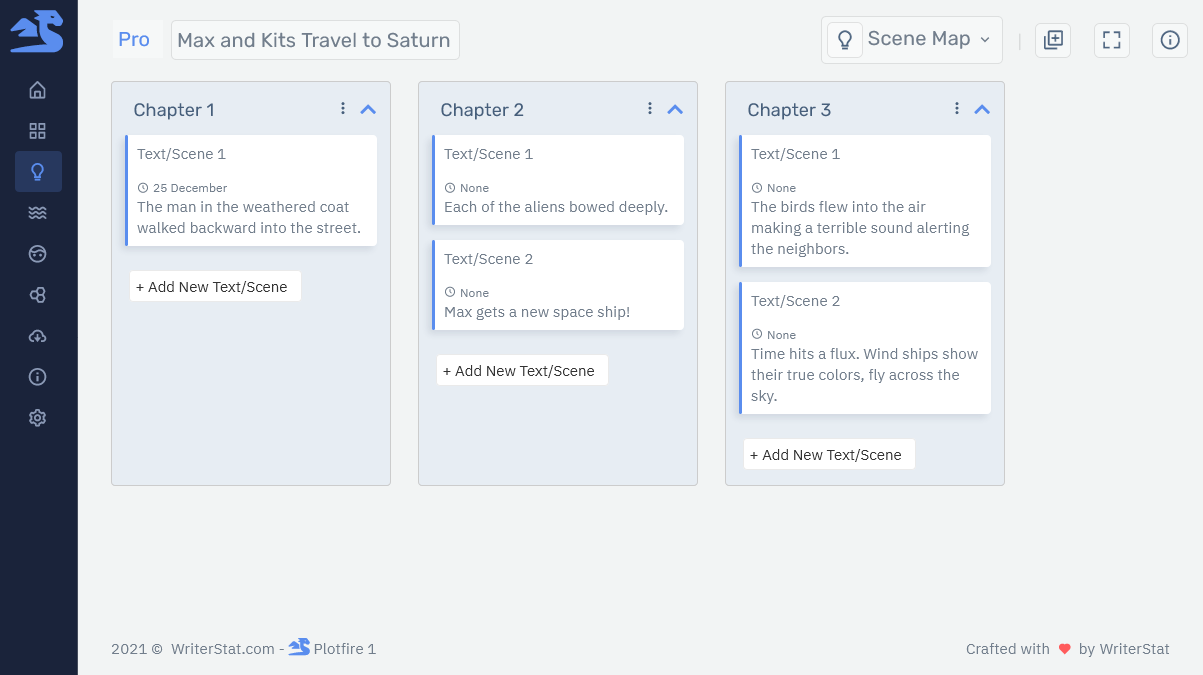Add a new Text/Scene to Chapter 2
The width and height of the screenshot is (1203, 675).
click(x=521, y=370)
